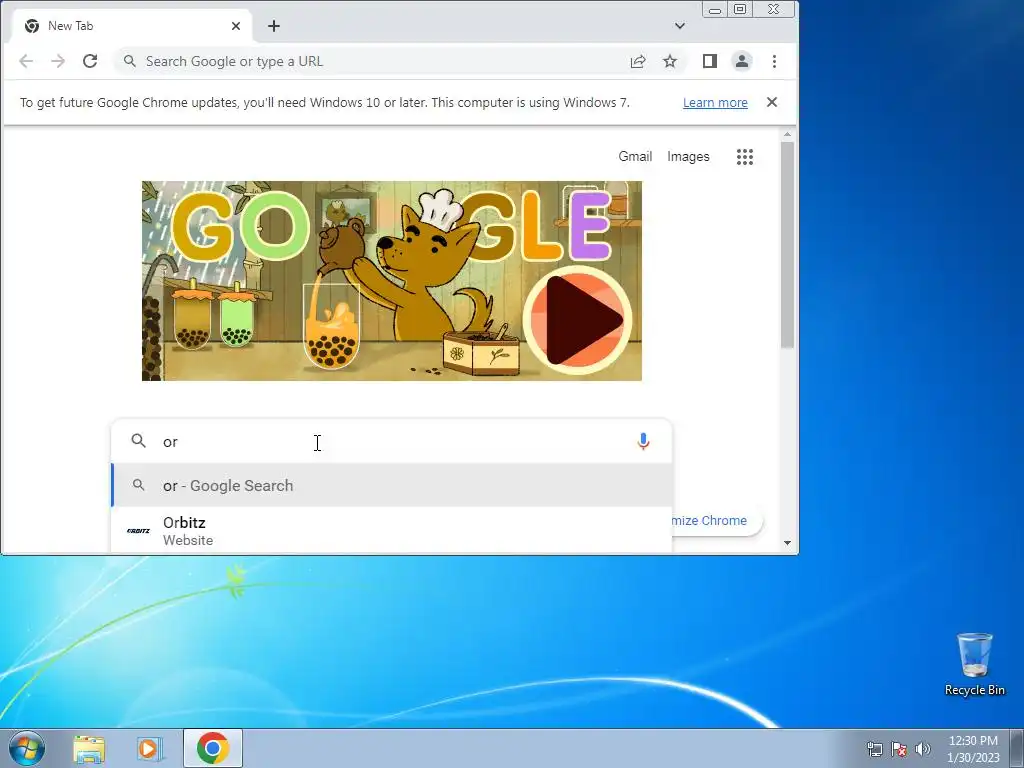This screenshot has width=1024, height=768.
Task: Open the Chrome three-dot menu
Action: point(775,61)
